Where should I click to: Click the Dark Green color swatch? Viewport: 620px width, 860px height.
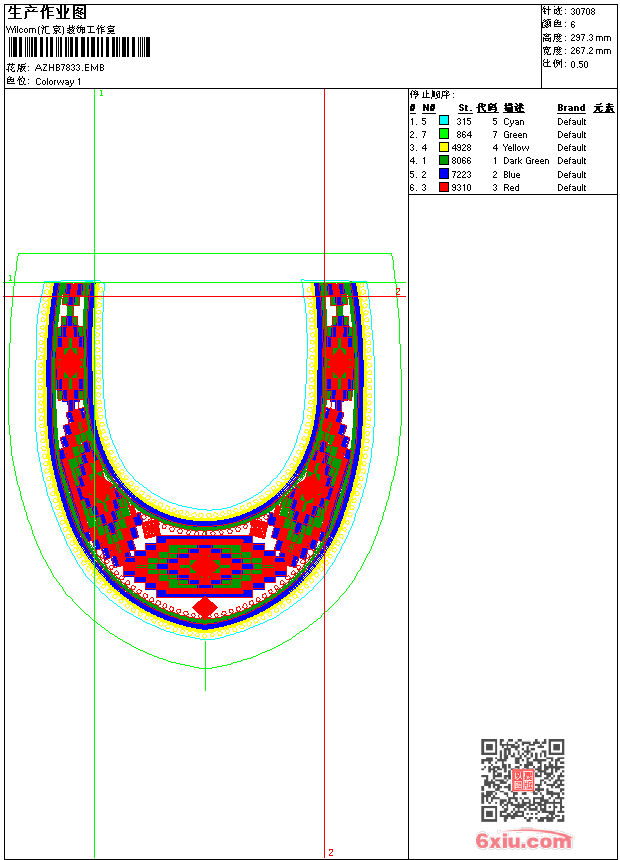444,160
